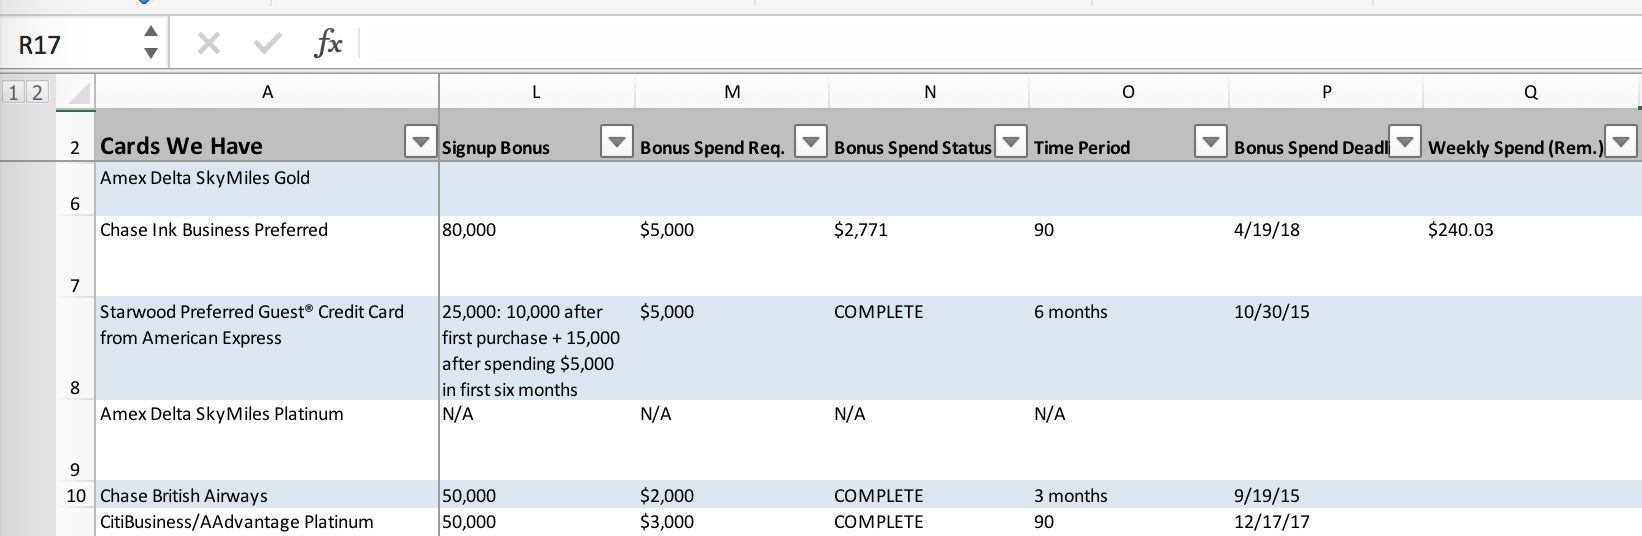Click COMPLETE status in Chase British Airways row
This screenshot has height=536, width=1642.
(929, 495)
